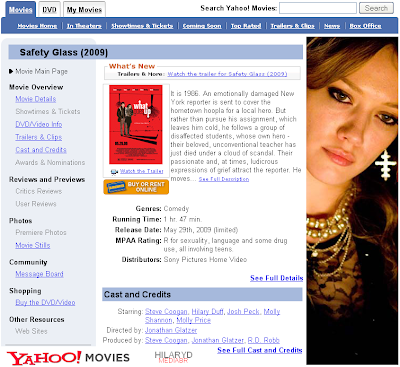400x367 pixels.
Task: Open DVD/Video Info sidebar link
Action: click(x=39, y=124)
